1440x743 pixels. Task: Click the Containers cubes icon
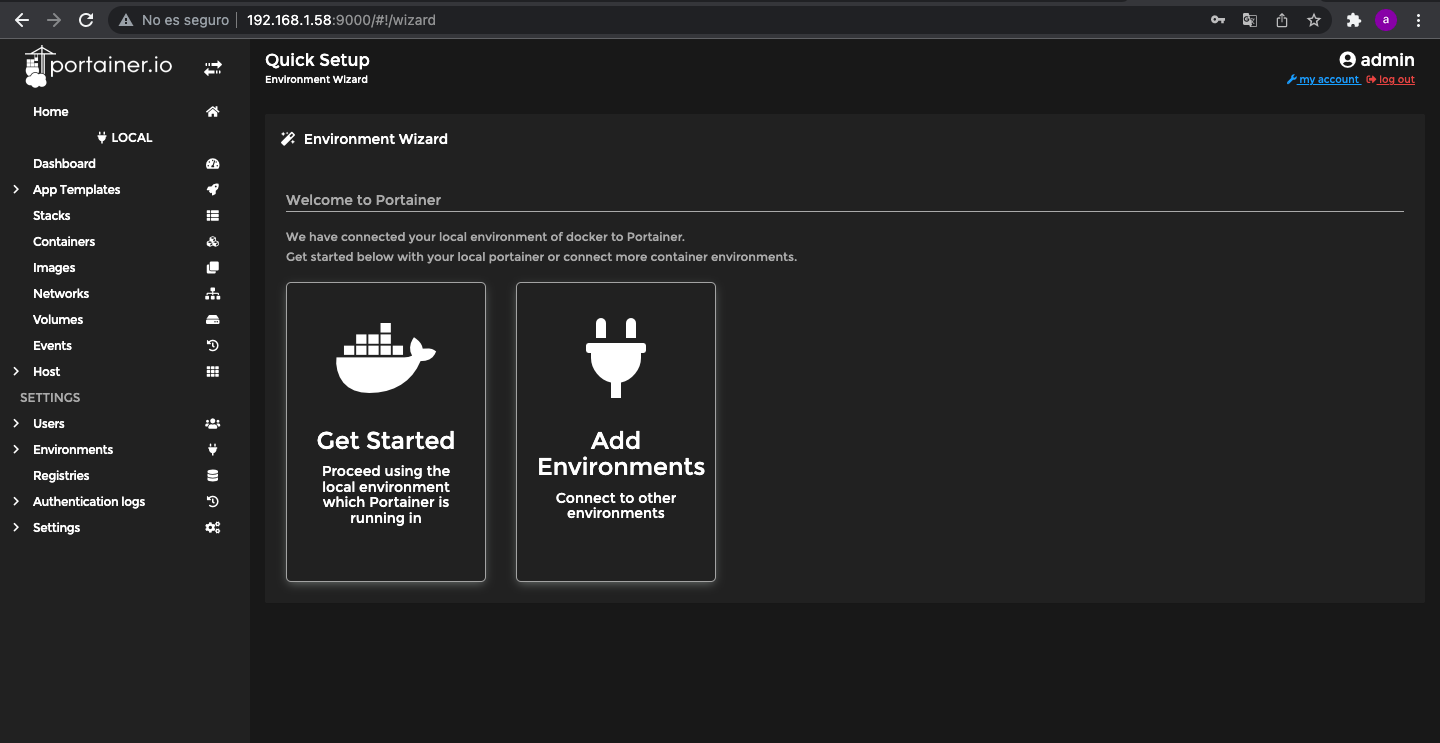[x=212, y=242]
